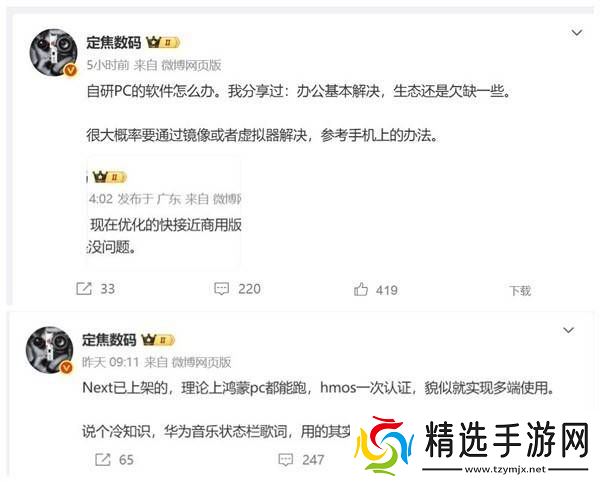Click the crown badge inside embedded image
This screenshot has height=482, width=600.
click(x=110, y=177)
